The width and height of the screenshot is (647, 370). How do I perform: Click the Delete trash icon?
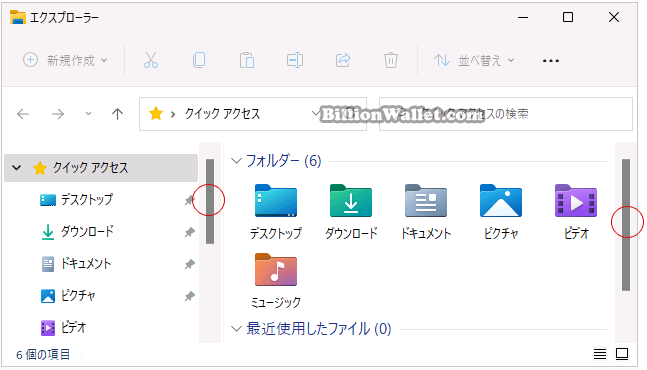(x=391, y=60)
